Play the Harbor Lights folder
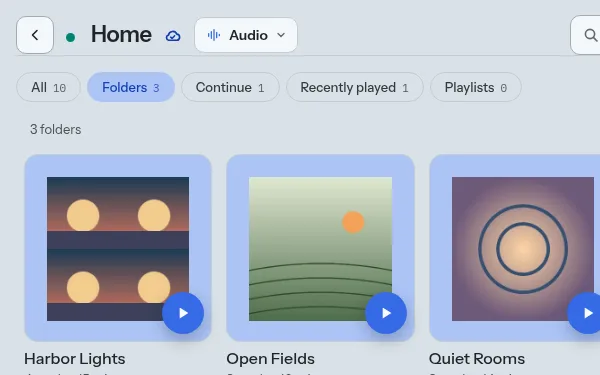The image size is (600, 375). (x=183, y=313)
